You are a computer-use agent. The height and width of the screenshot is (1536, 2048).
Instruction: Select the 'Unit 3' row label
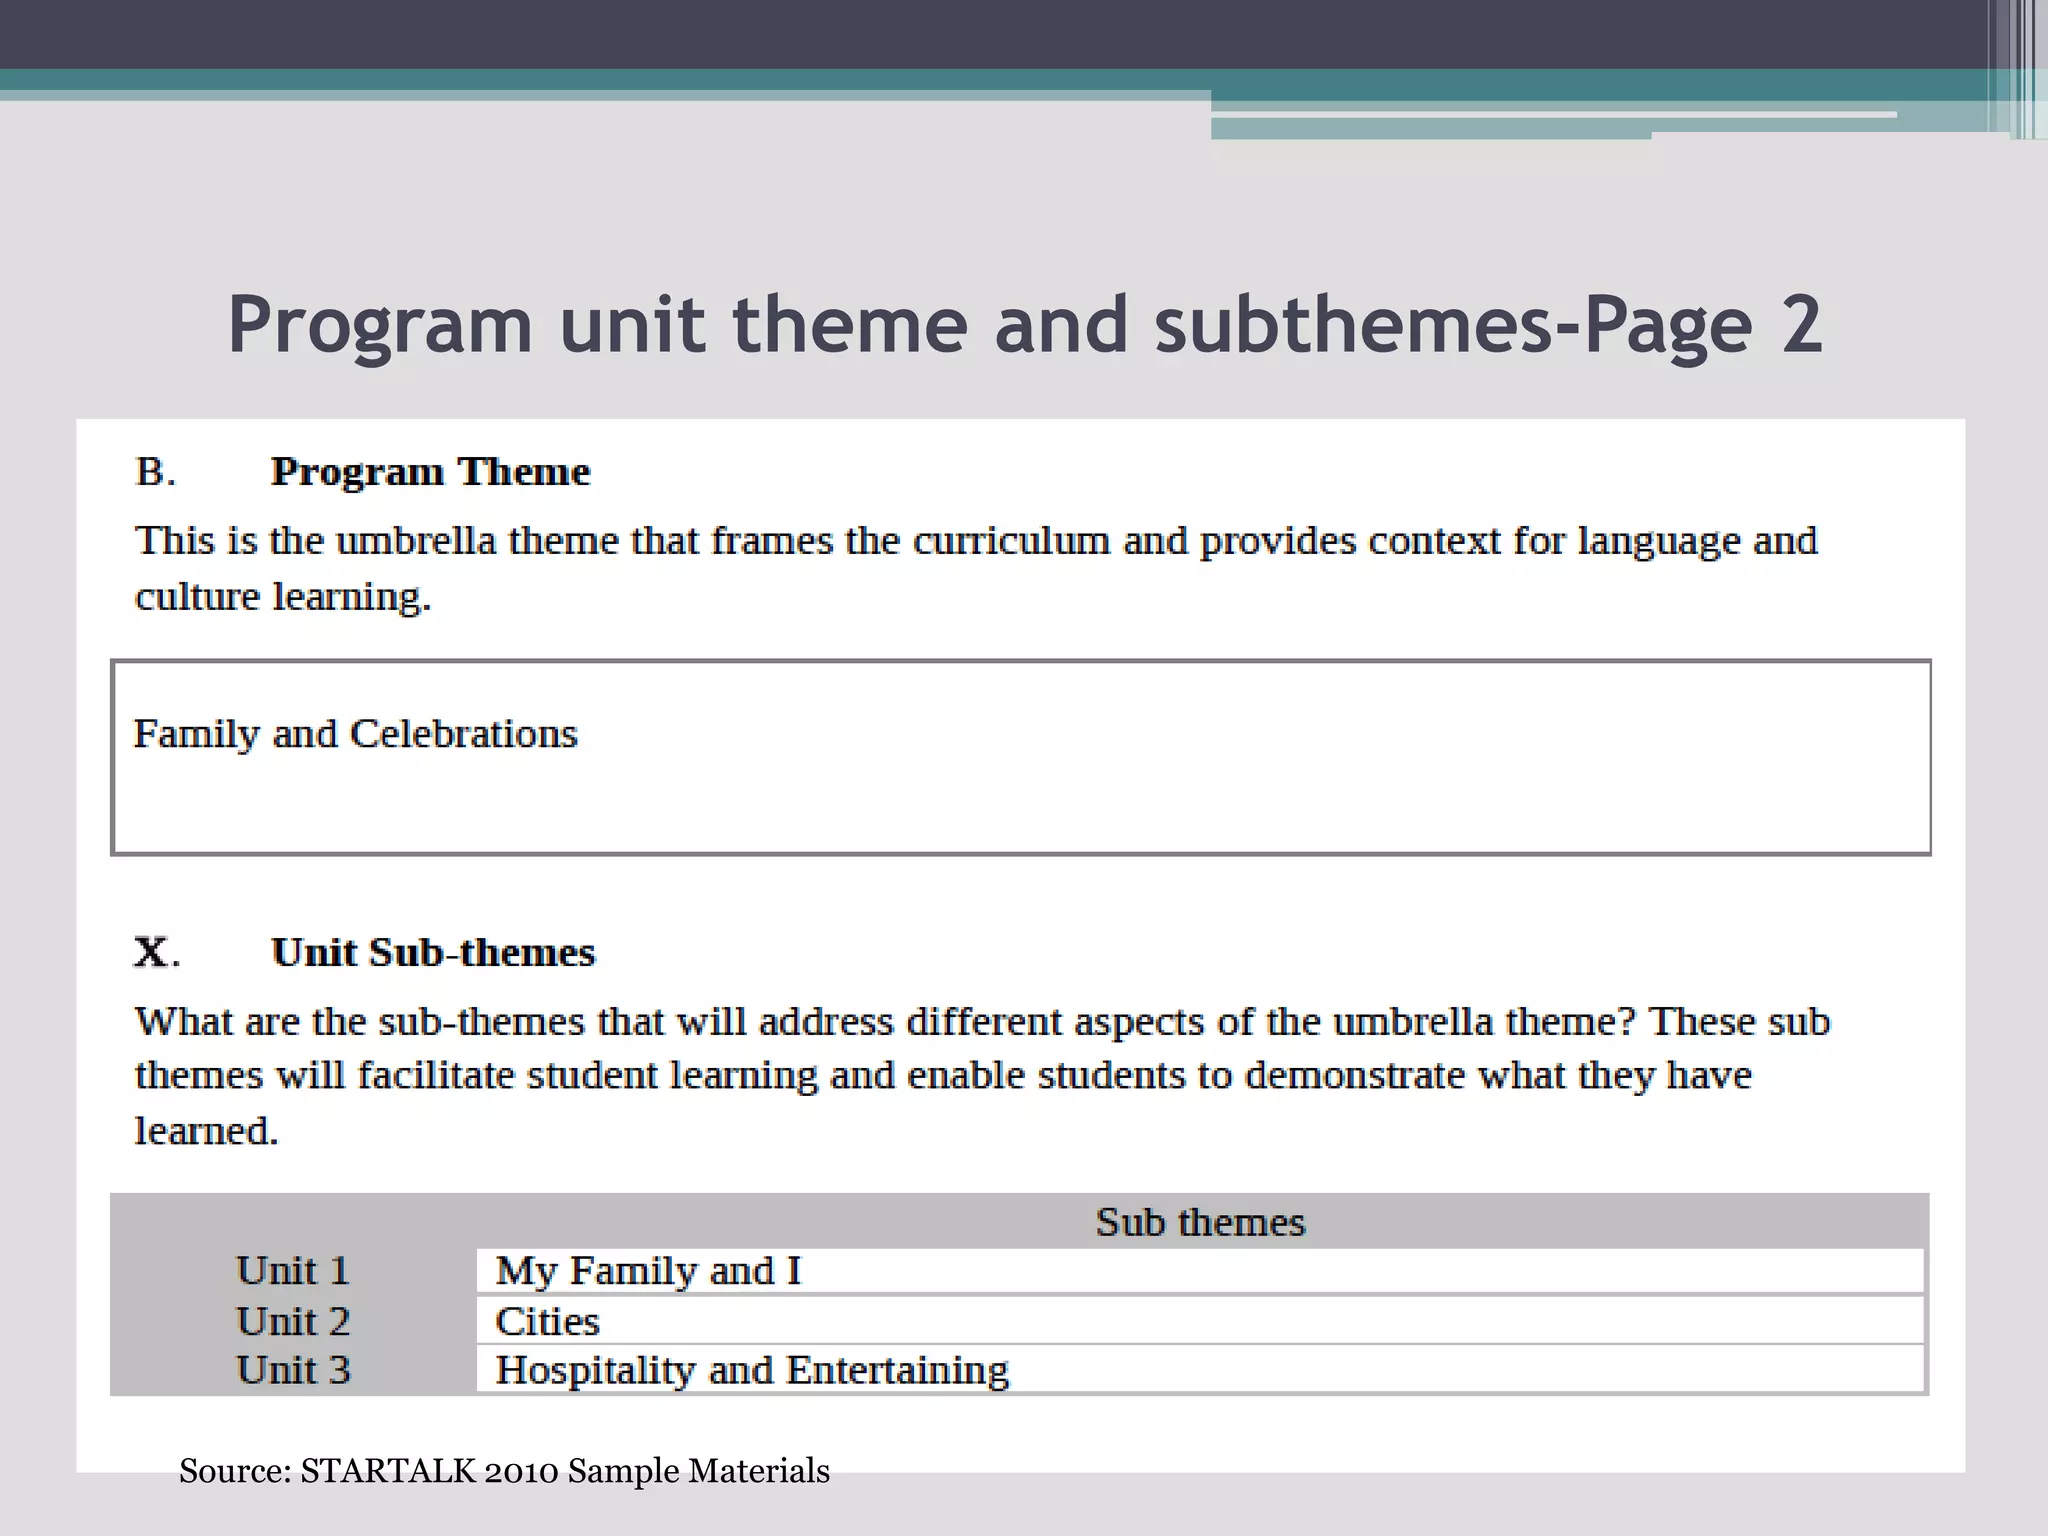click(x=293, y=1370)
